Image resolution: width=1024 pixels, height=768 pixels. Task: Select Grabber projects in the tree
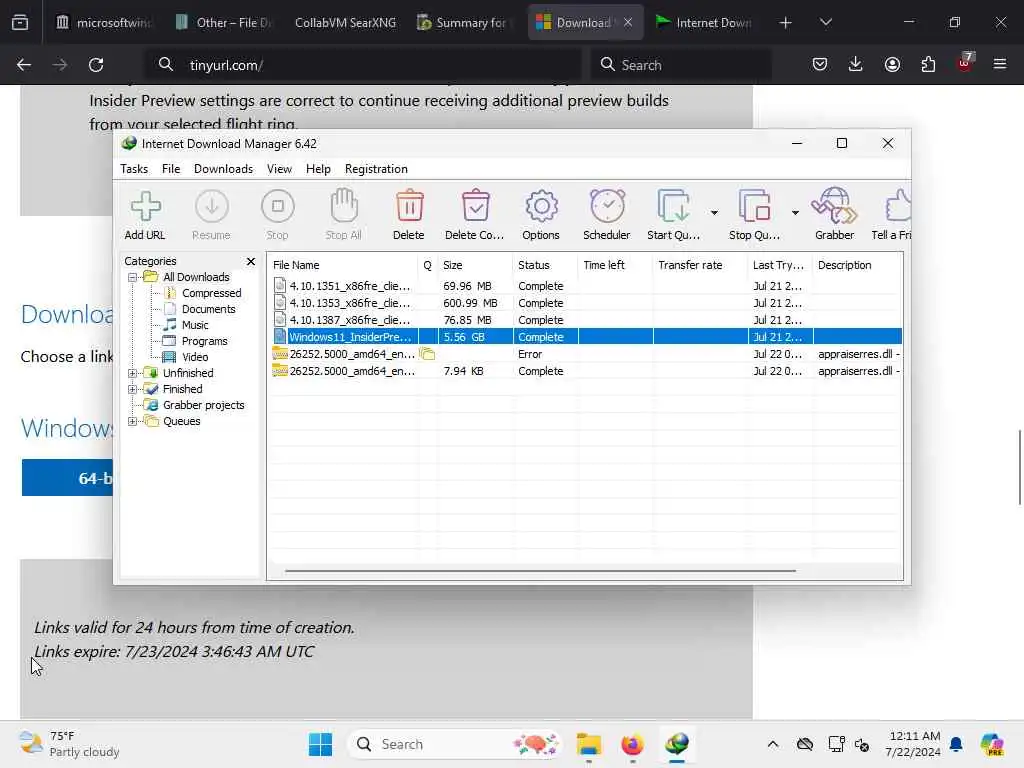point(203,406)
